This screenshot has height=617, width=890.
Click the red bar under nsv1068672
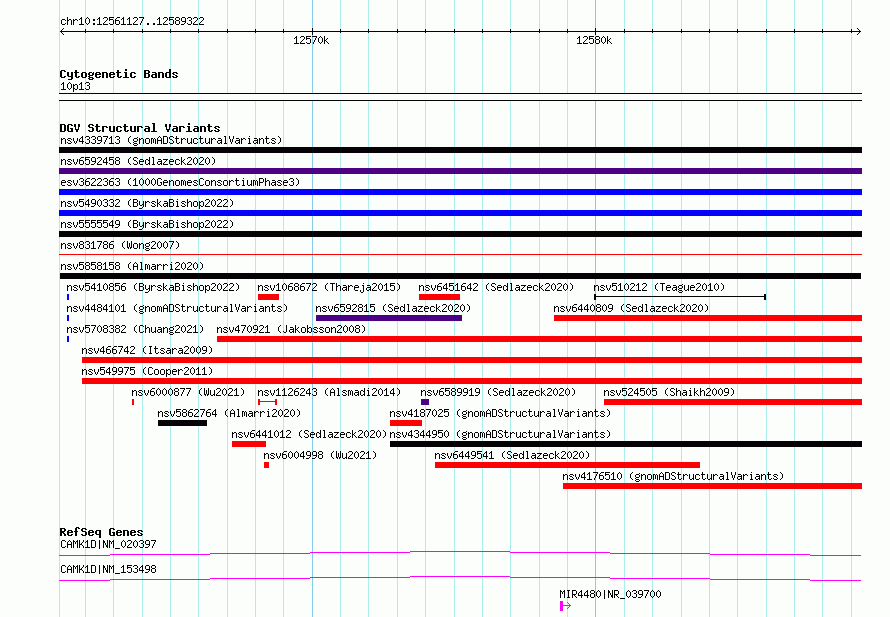click(268, 297)
